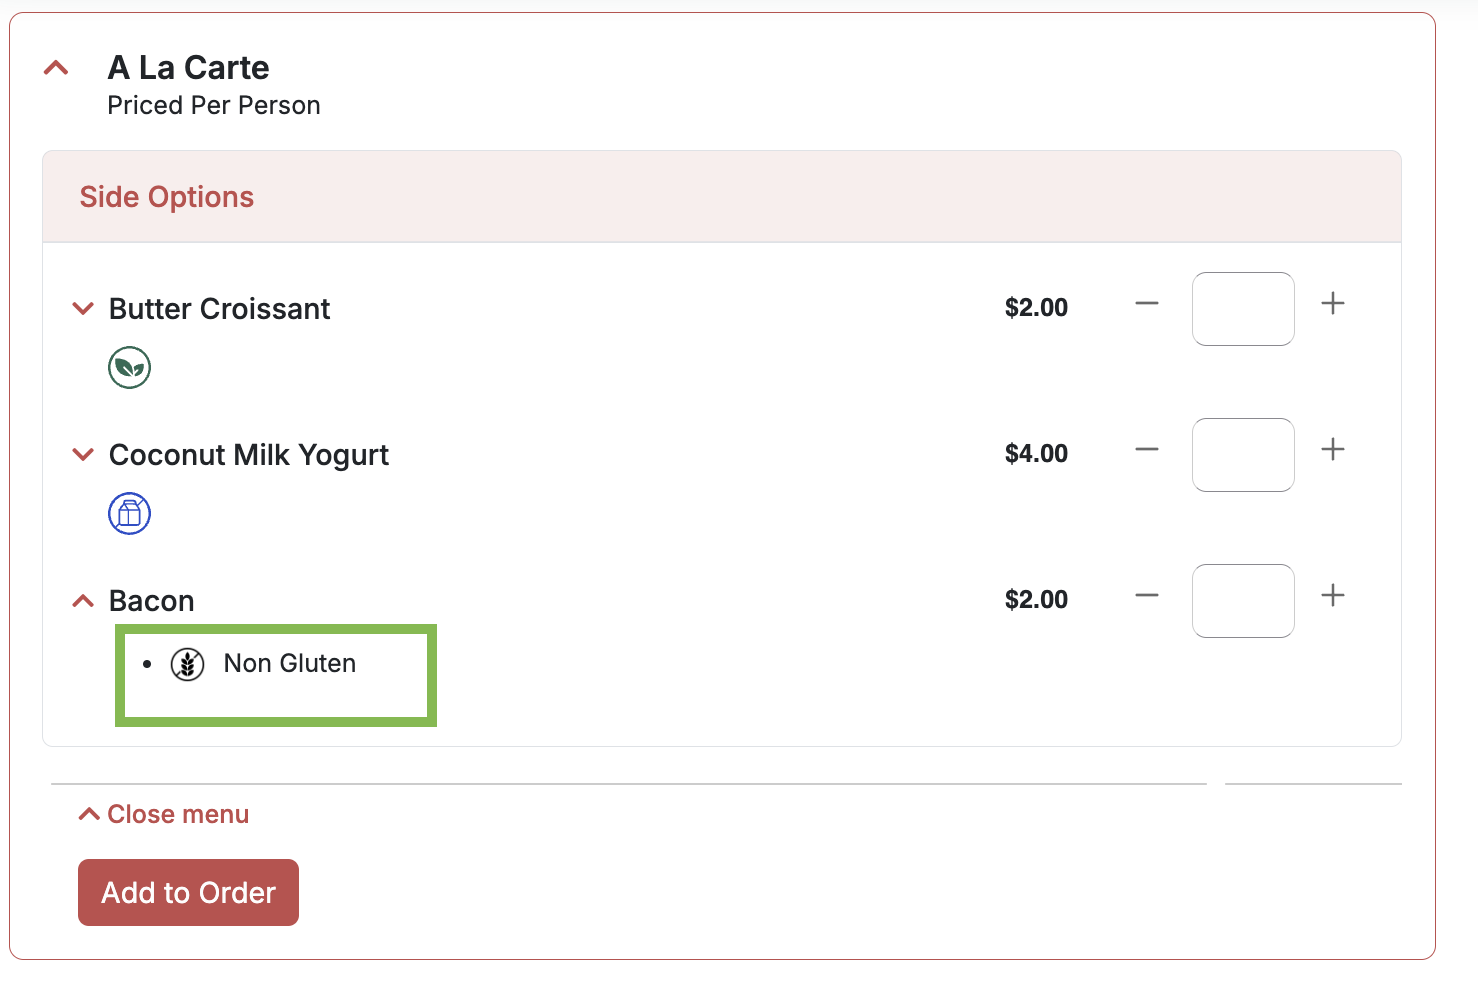Screen dimensions: 1478x1000
Task: Collapse Bacon details chevron
Action: [83, 601]
